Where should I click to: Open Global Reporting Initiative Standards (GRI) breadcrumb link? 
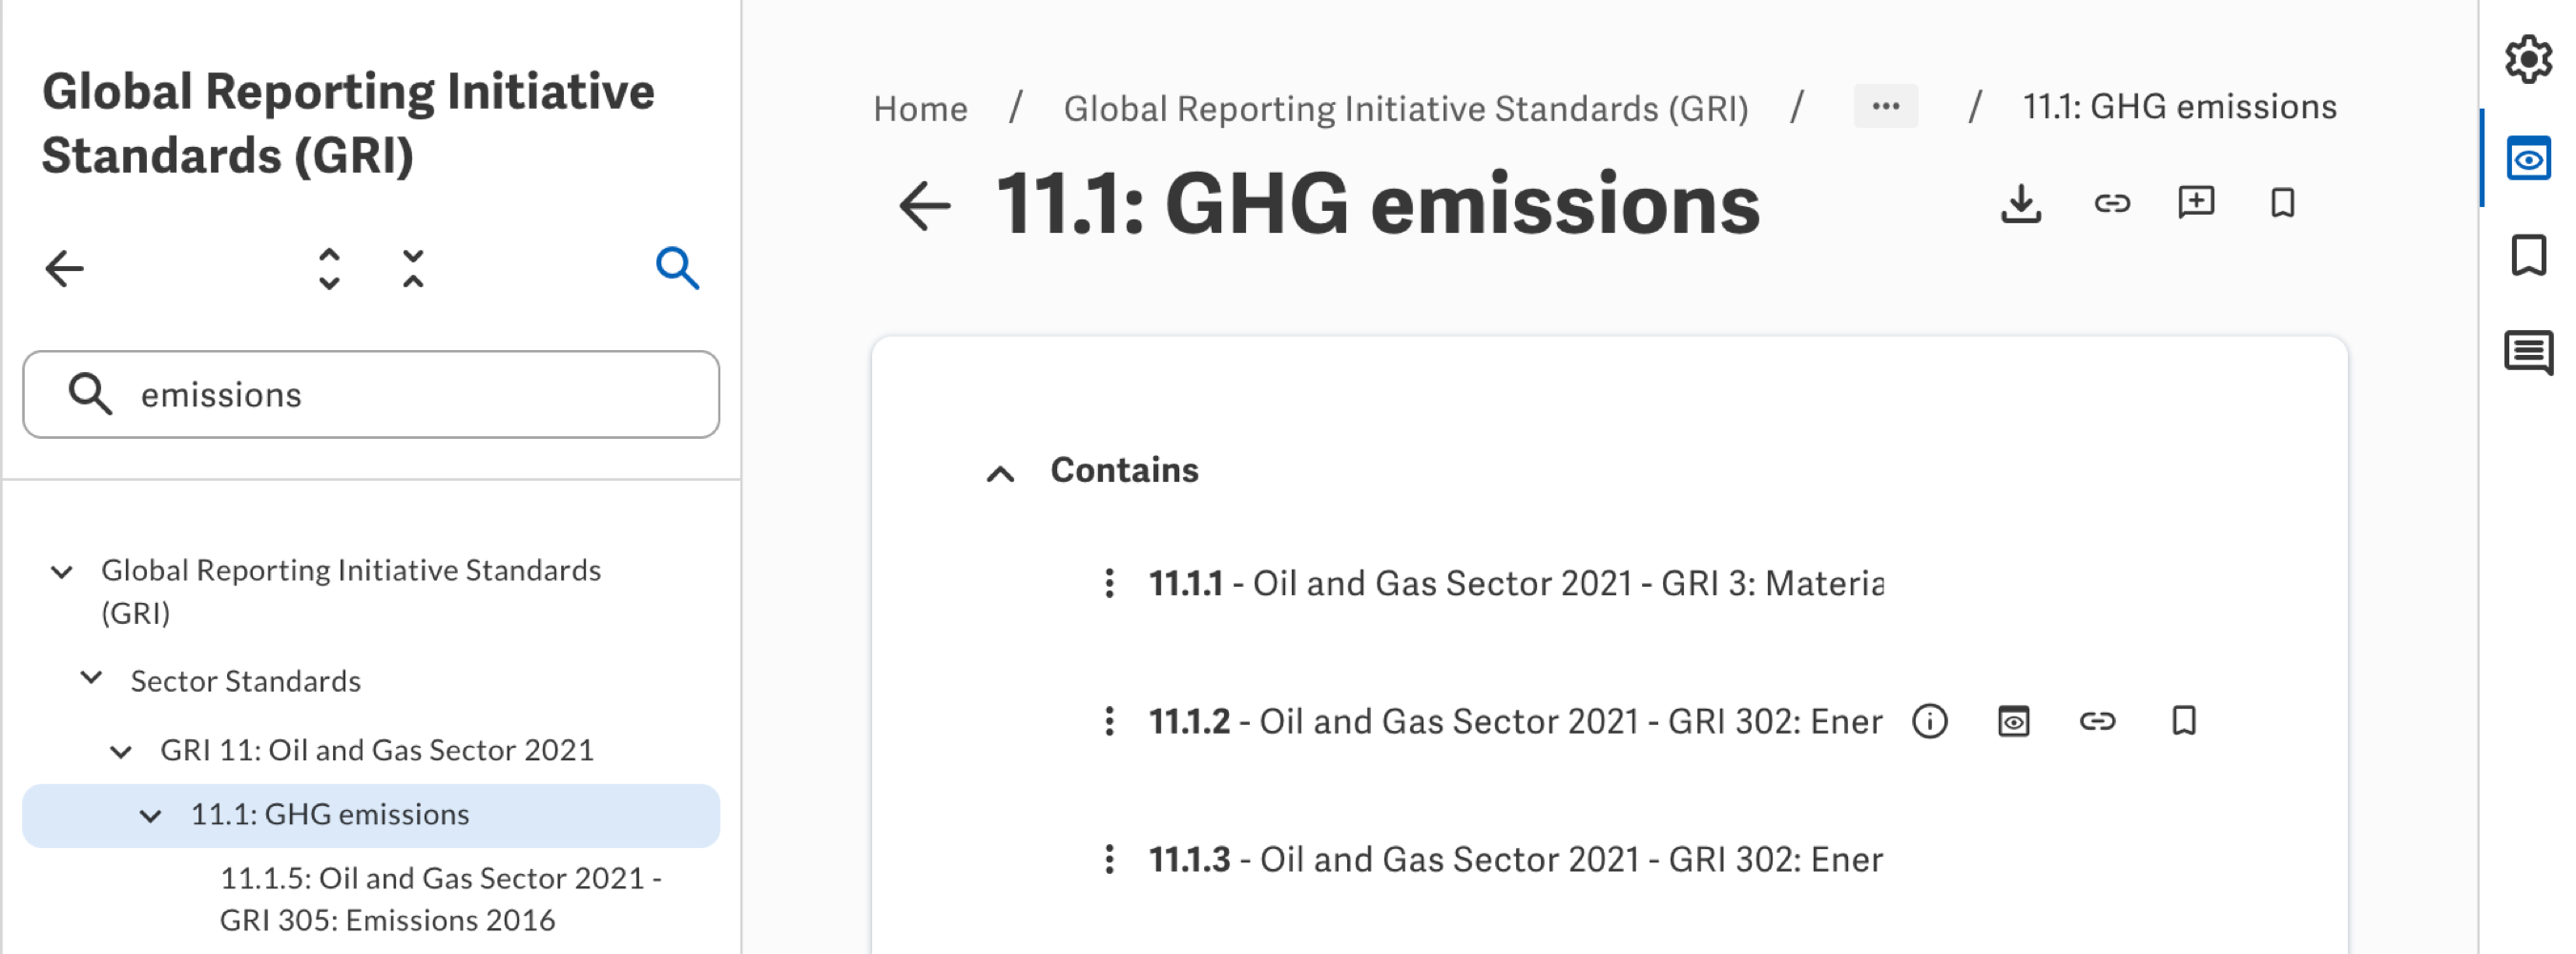(x=1406, y=108)
